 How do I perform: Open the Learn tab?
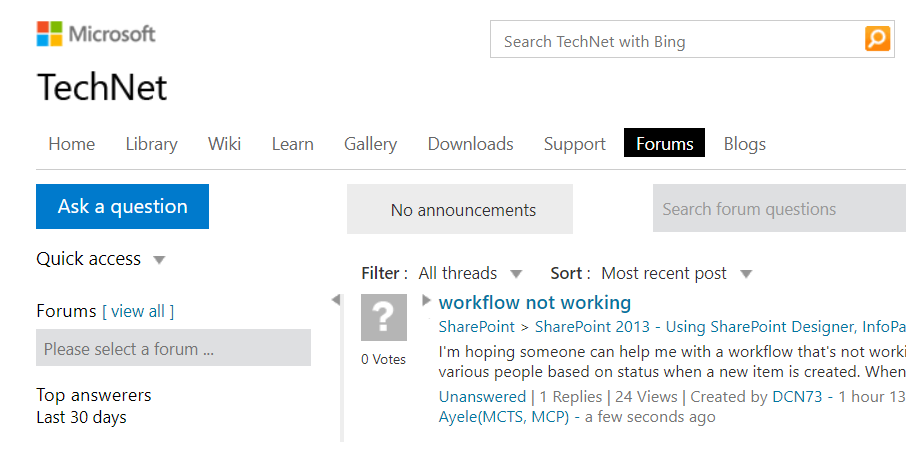[x=292, y=143]
